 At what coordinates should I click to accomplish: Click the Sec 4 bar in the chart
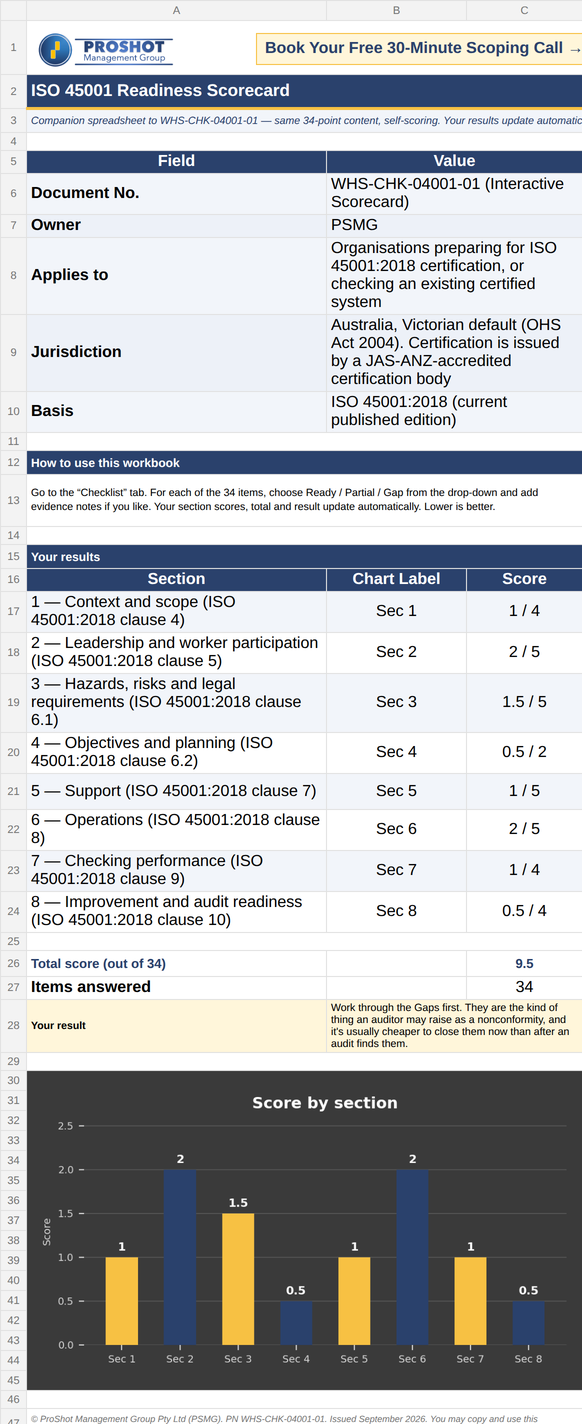click(296, 1323)
